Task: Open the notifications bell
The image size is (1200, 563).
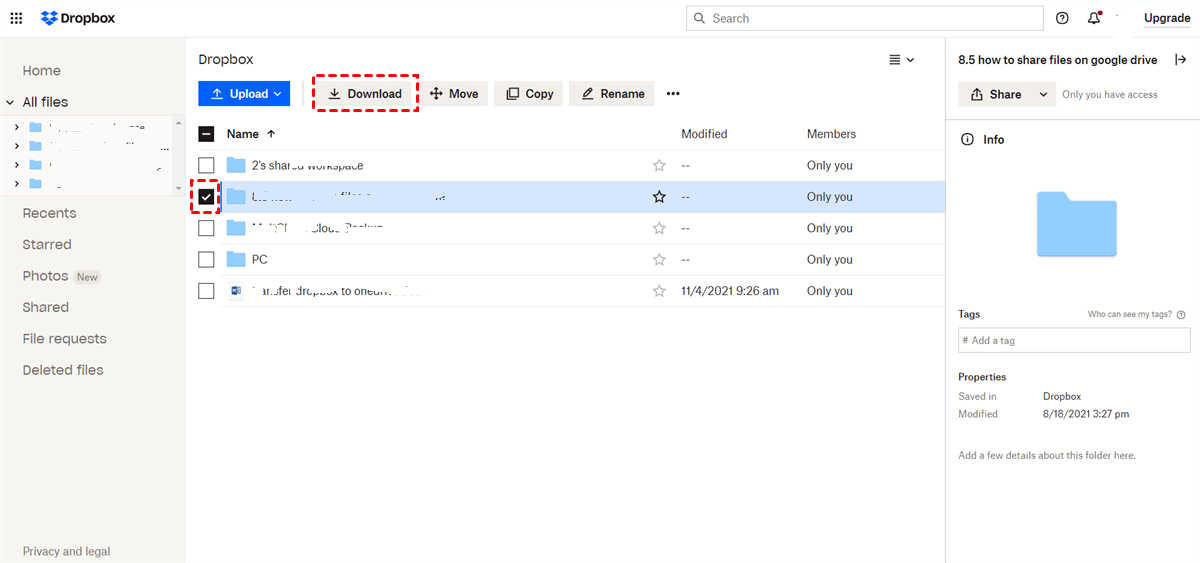Action: [x=1094, y=18]
